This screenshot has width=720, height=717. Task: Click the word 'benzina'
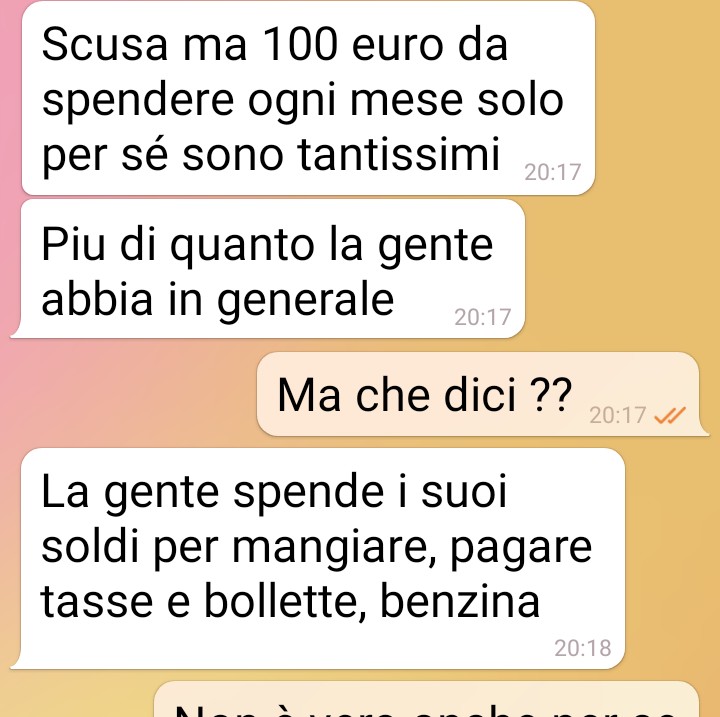point(460,601)
